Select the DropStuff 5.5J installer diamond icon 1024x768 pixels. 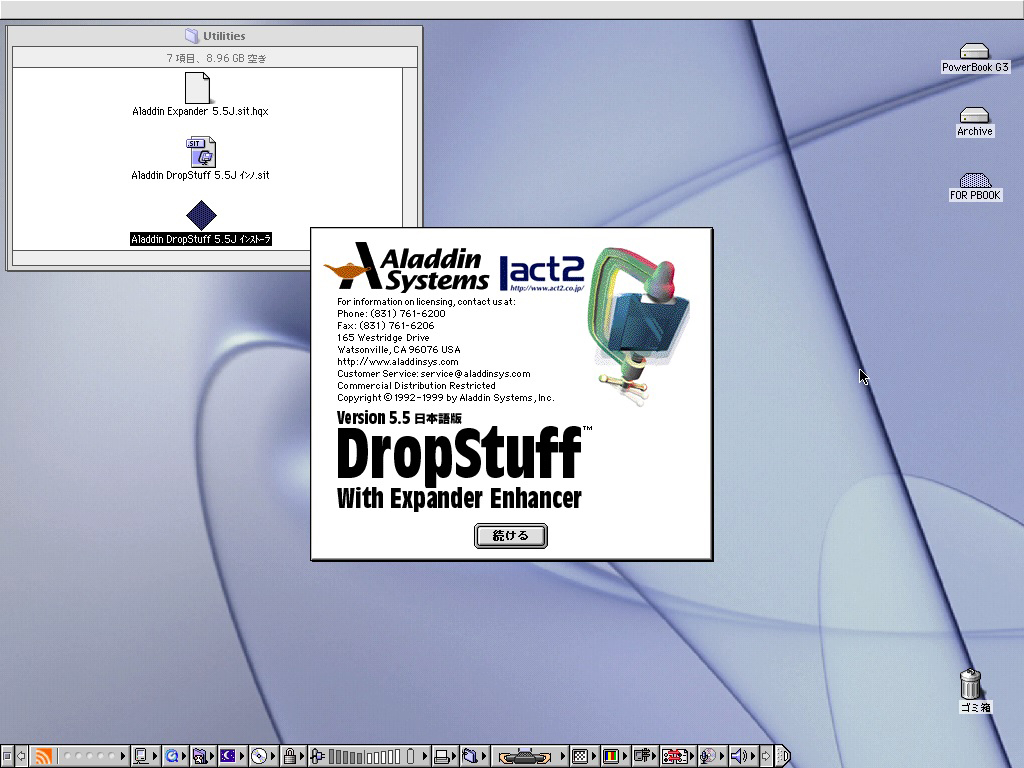(200, 215)
